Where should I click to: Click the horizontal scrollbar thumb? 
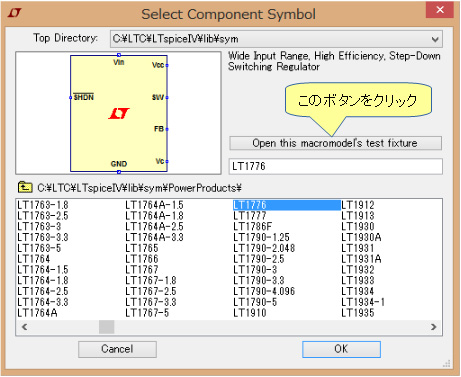107,327
